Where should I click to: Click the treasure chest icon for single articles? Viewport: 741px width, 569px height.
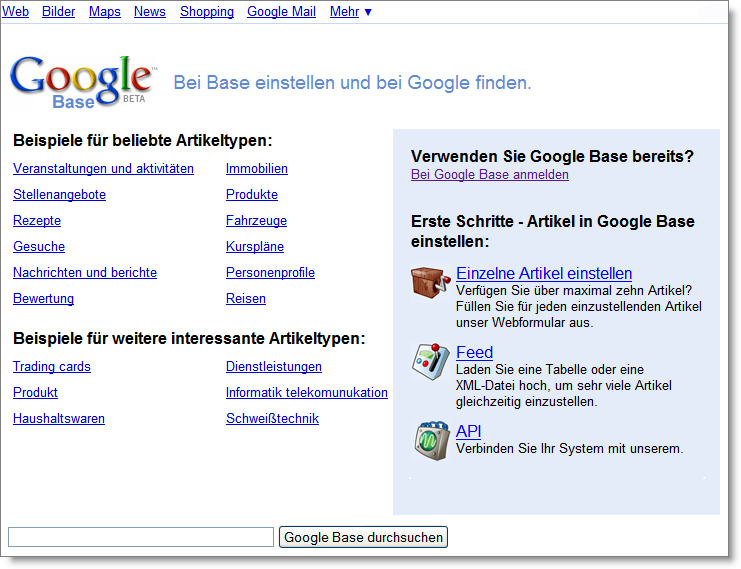(431, 282)
